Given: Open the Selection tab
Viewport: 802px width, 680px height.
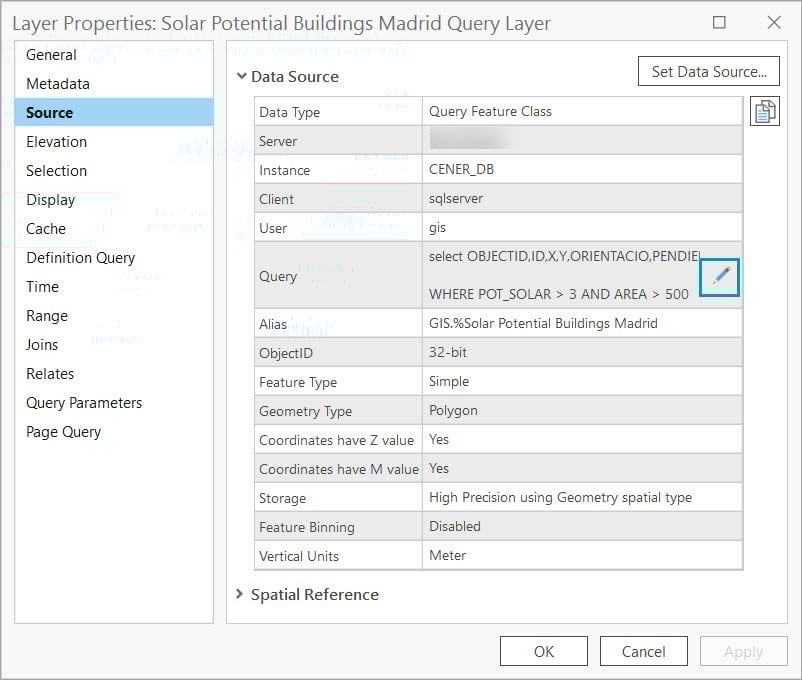Looking at the screenshot, I should (56, 170).
